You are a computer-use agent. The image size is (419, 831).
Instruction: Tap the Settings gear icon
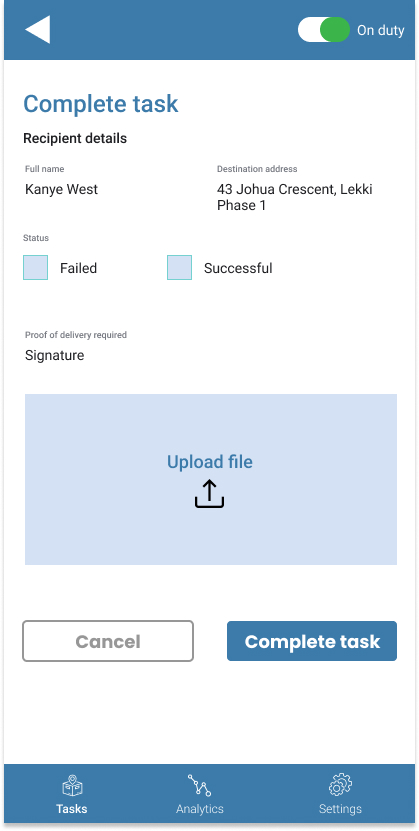tap(340, 785)
